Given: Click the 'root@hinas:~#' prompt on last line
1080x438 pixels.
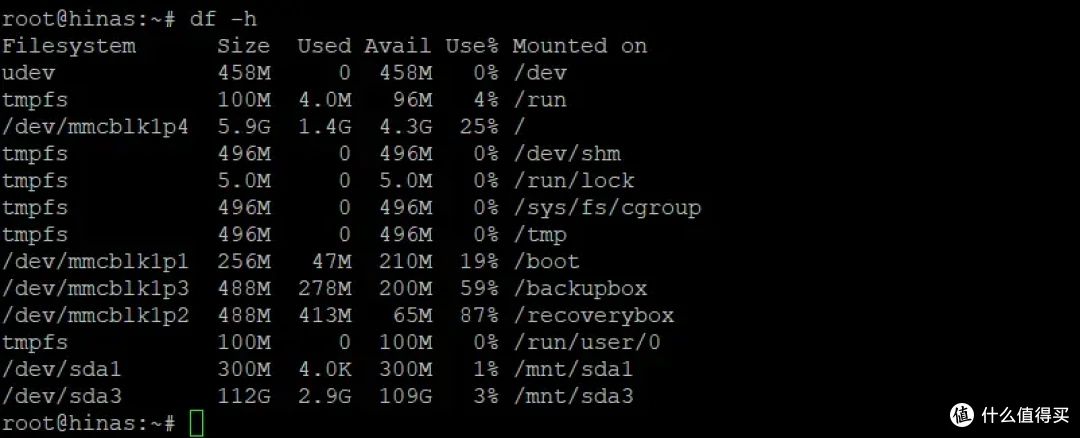Looking at the screenshot, I should coord(89,423).
